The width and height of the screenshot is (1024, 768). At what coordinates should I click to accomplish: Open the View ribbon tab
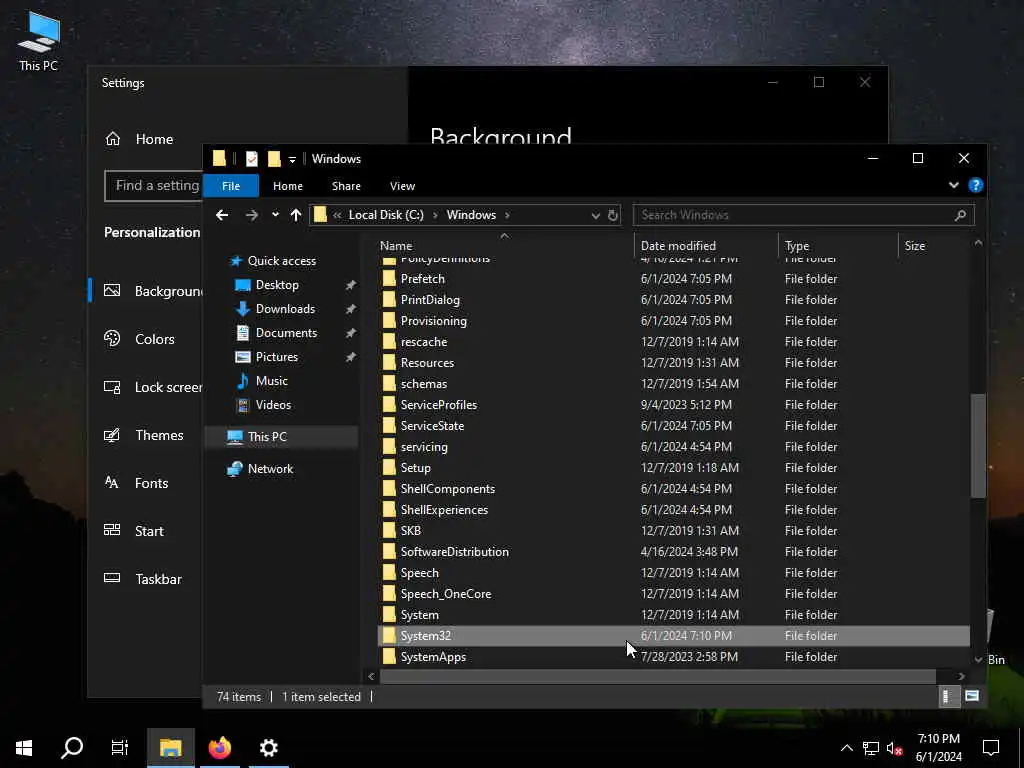point(402,186)
